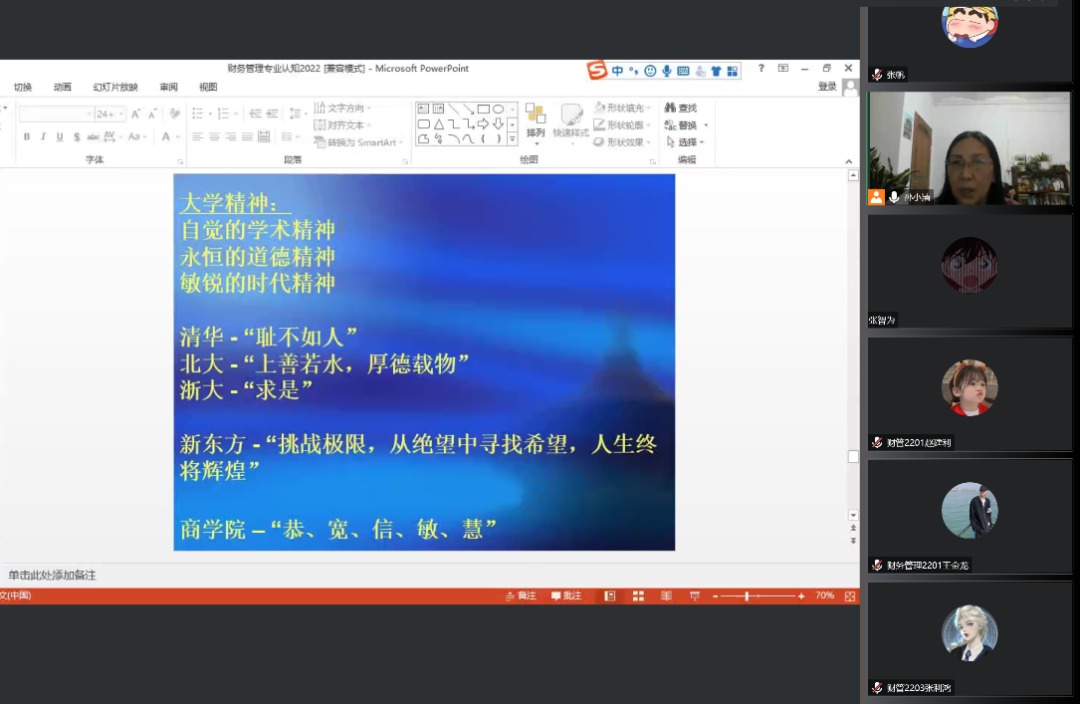Click the rectangle shape in the shapes gallery
The height and width of the screenshot is (704, 1080).
click(483, 109)
